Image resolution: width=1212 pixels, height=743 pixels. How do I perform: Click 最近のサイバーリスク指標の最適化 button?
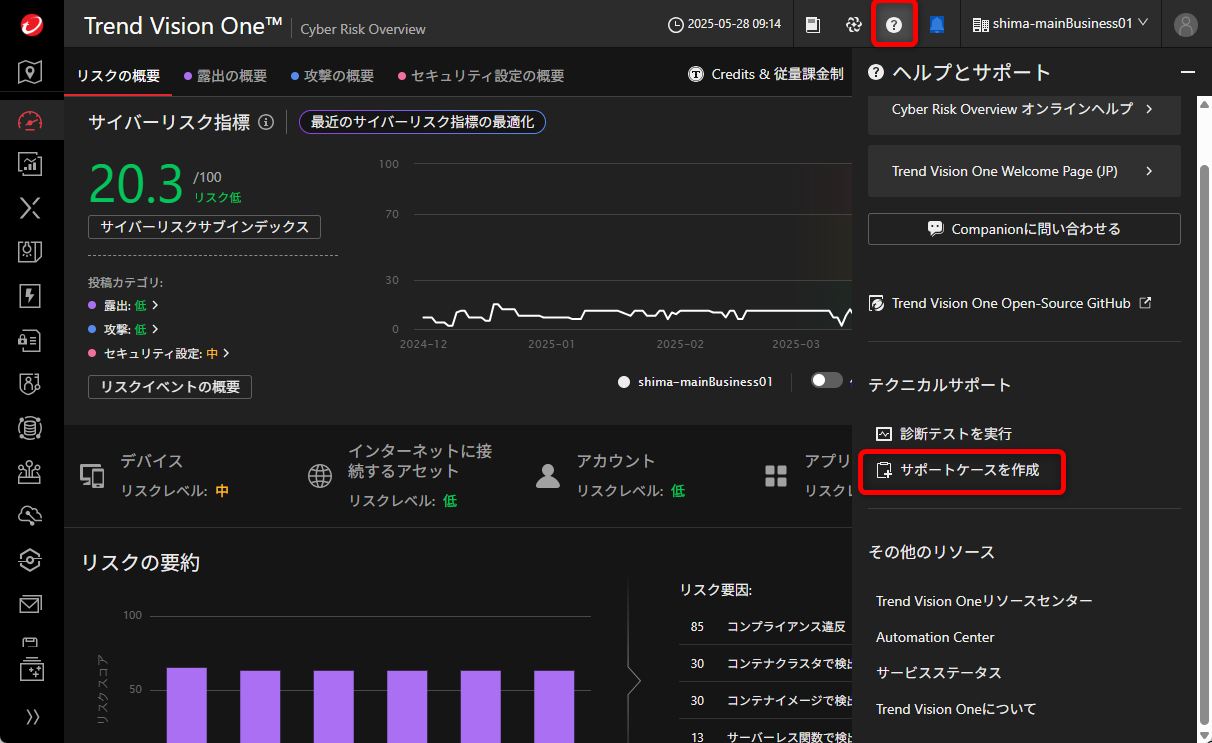[422, 122]
